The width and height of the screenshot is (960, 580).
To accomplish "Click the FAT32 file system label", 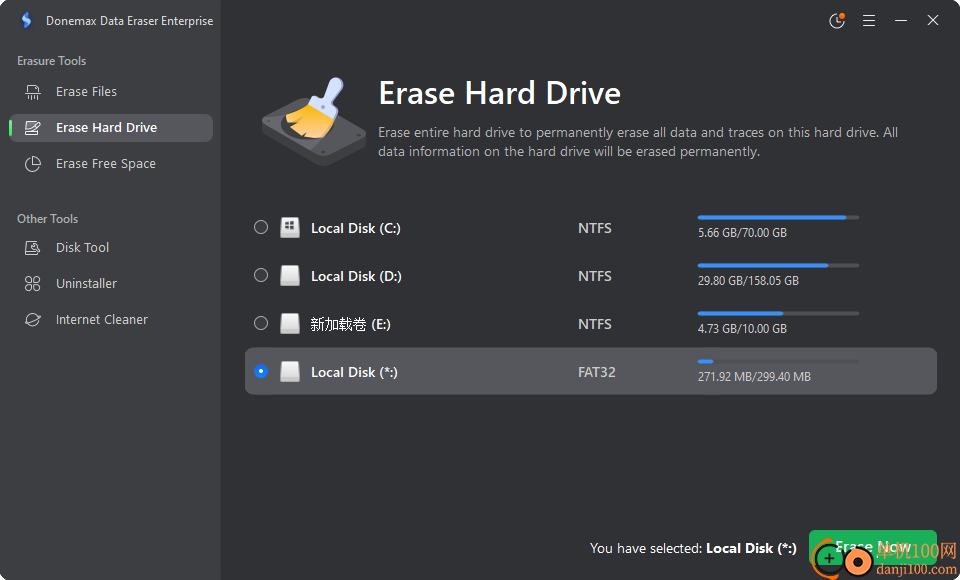I will [x=597, y=372].
